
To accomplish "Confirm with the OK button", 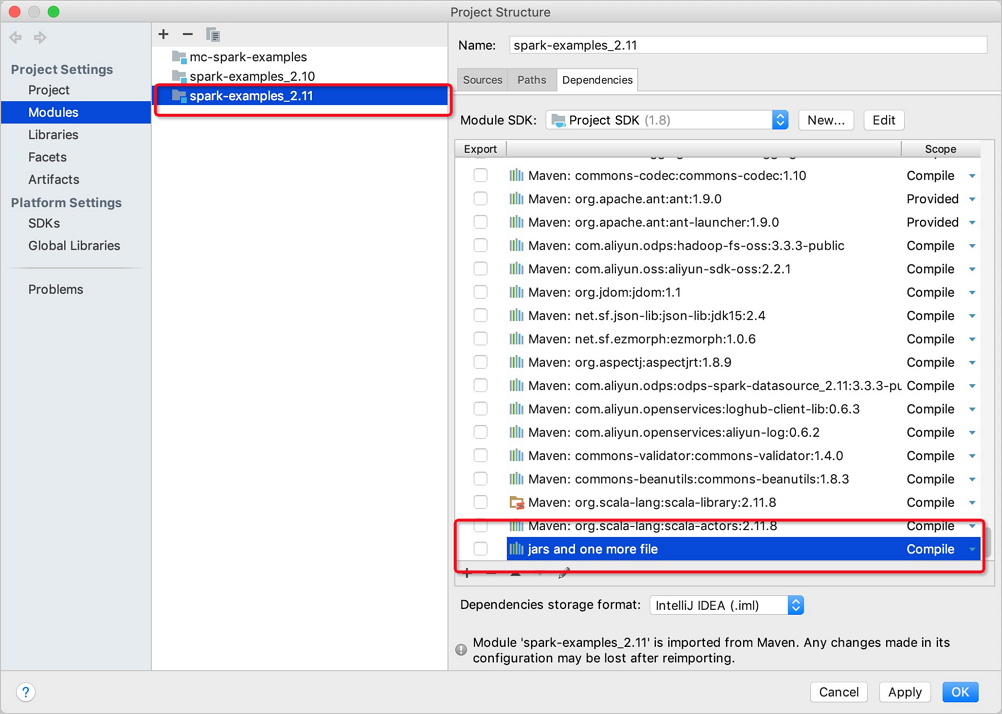I will pyautogui.click(x=960, y=692).
